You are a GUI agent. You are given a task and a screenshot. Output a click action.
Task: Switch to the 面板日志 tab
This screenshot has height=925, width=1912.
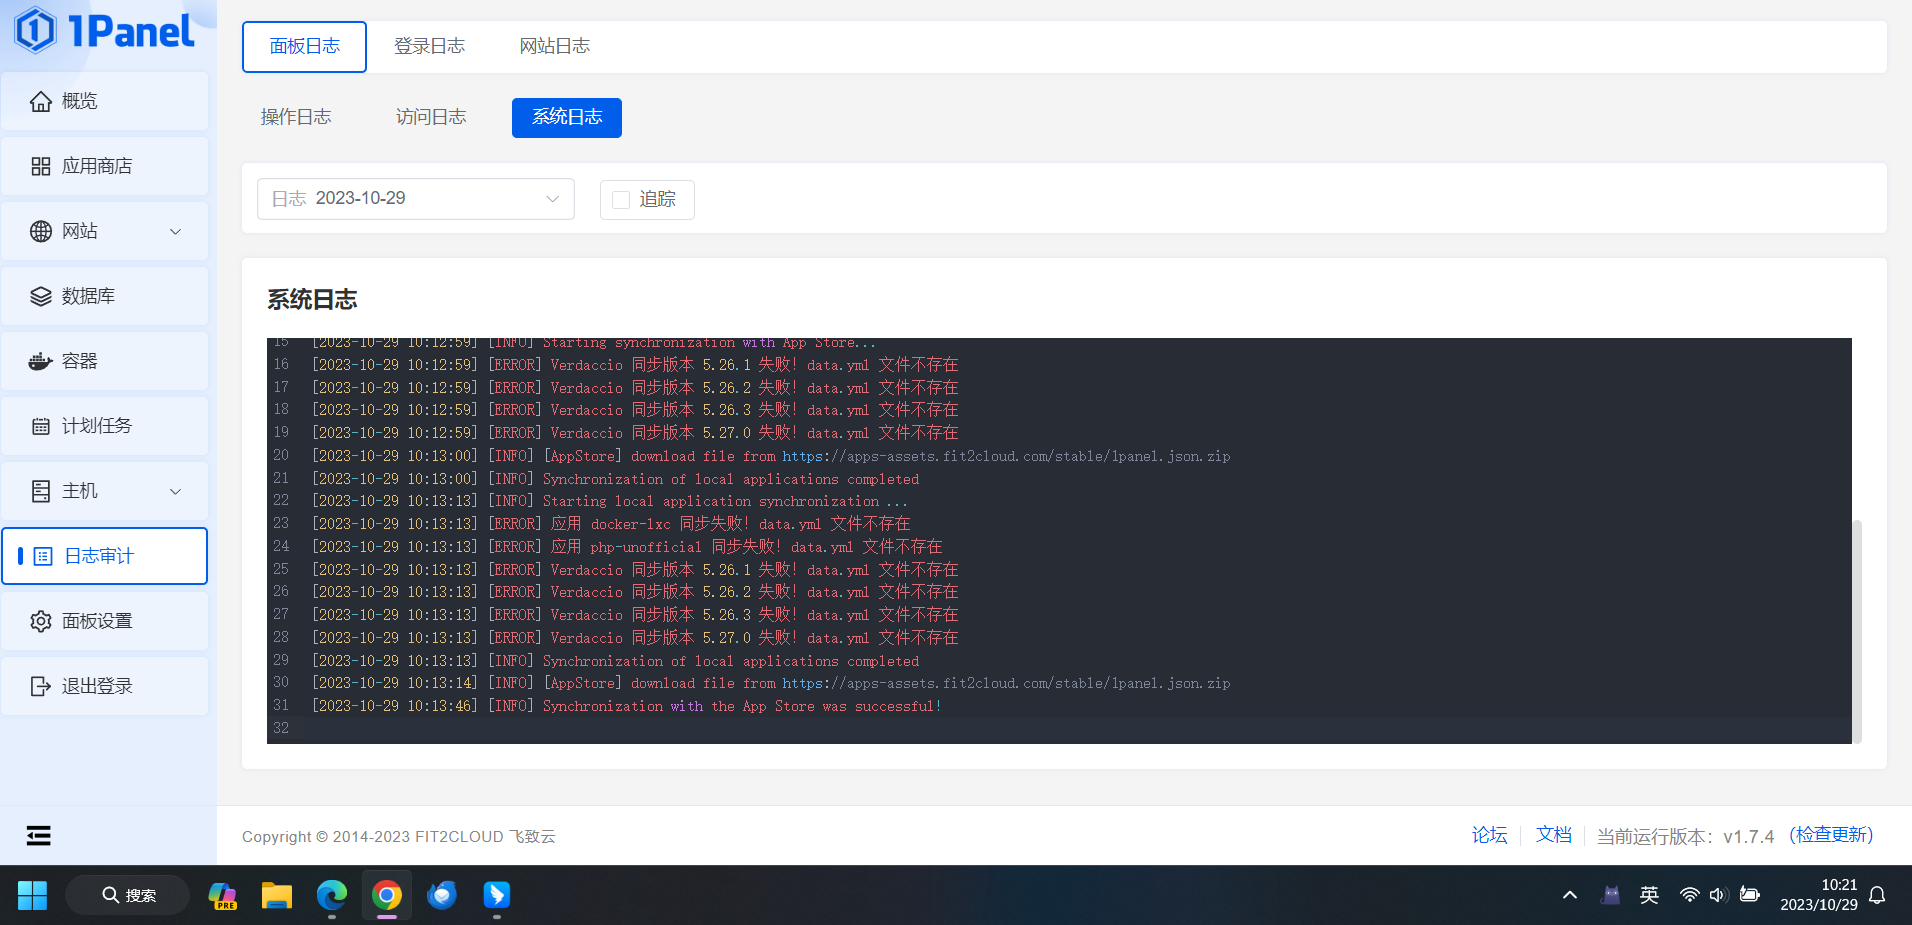(x=304, y=46)
